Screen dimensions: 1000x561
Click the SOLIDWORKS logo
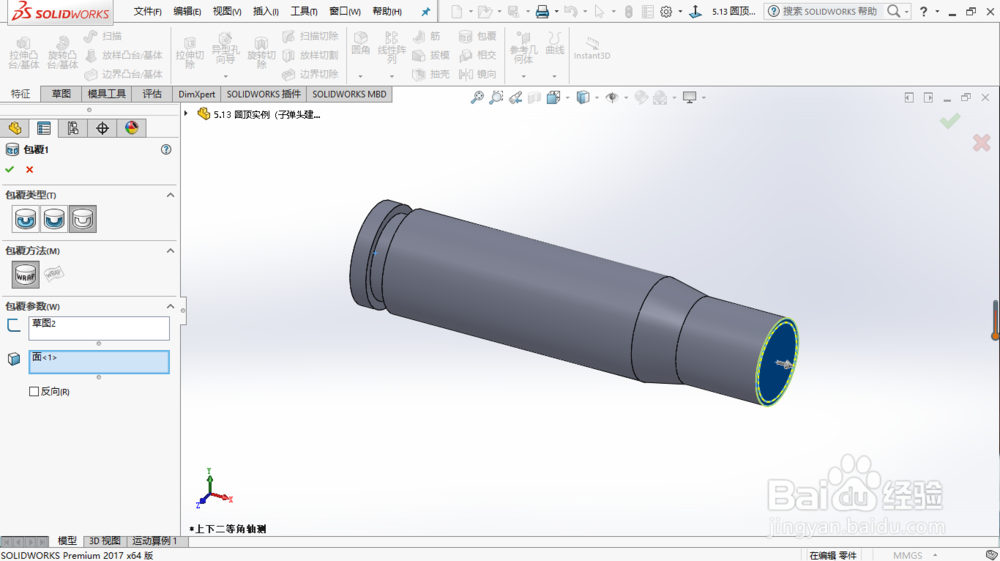(61, 12)
